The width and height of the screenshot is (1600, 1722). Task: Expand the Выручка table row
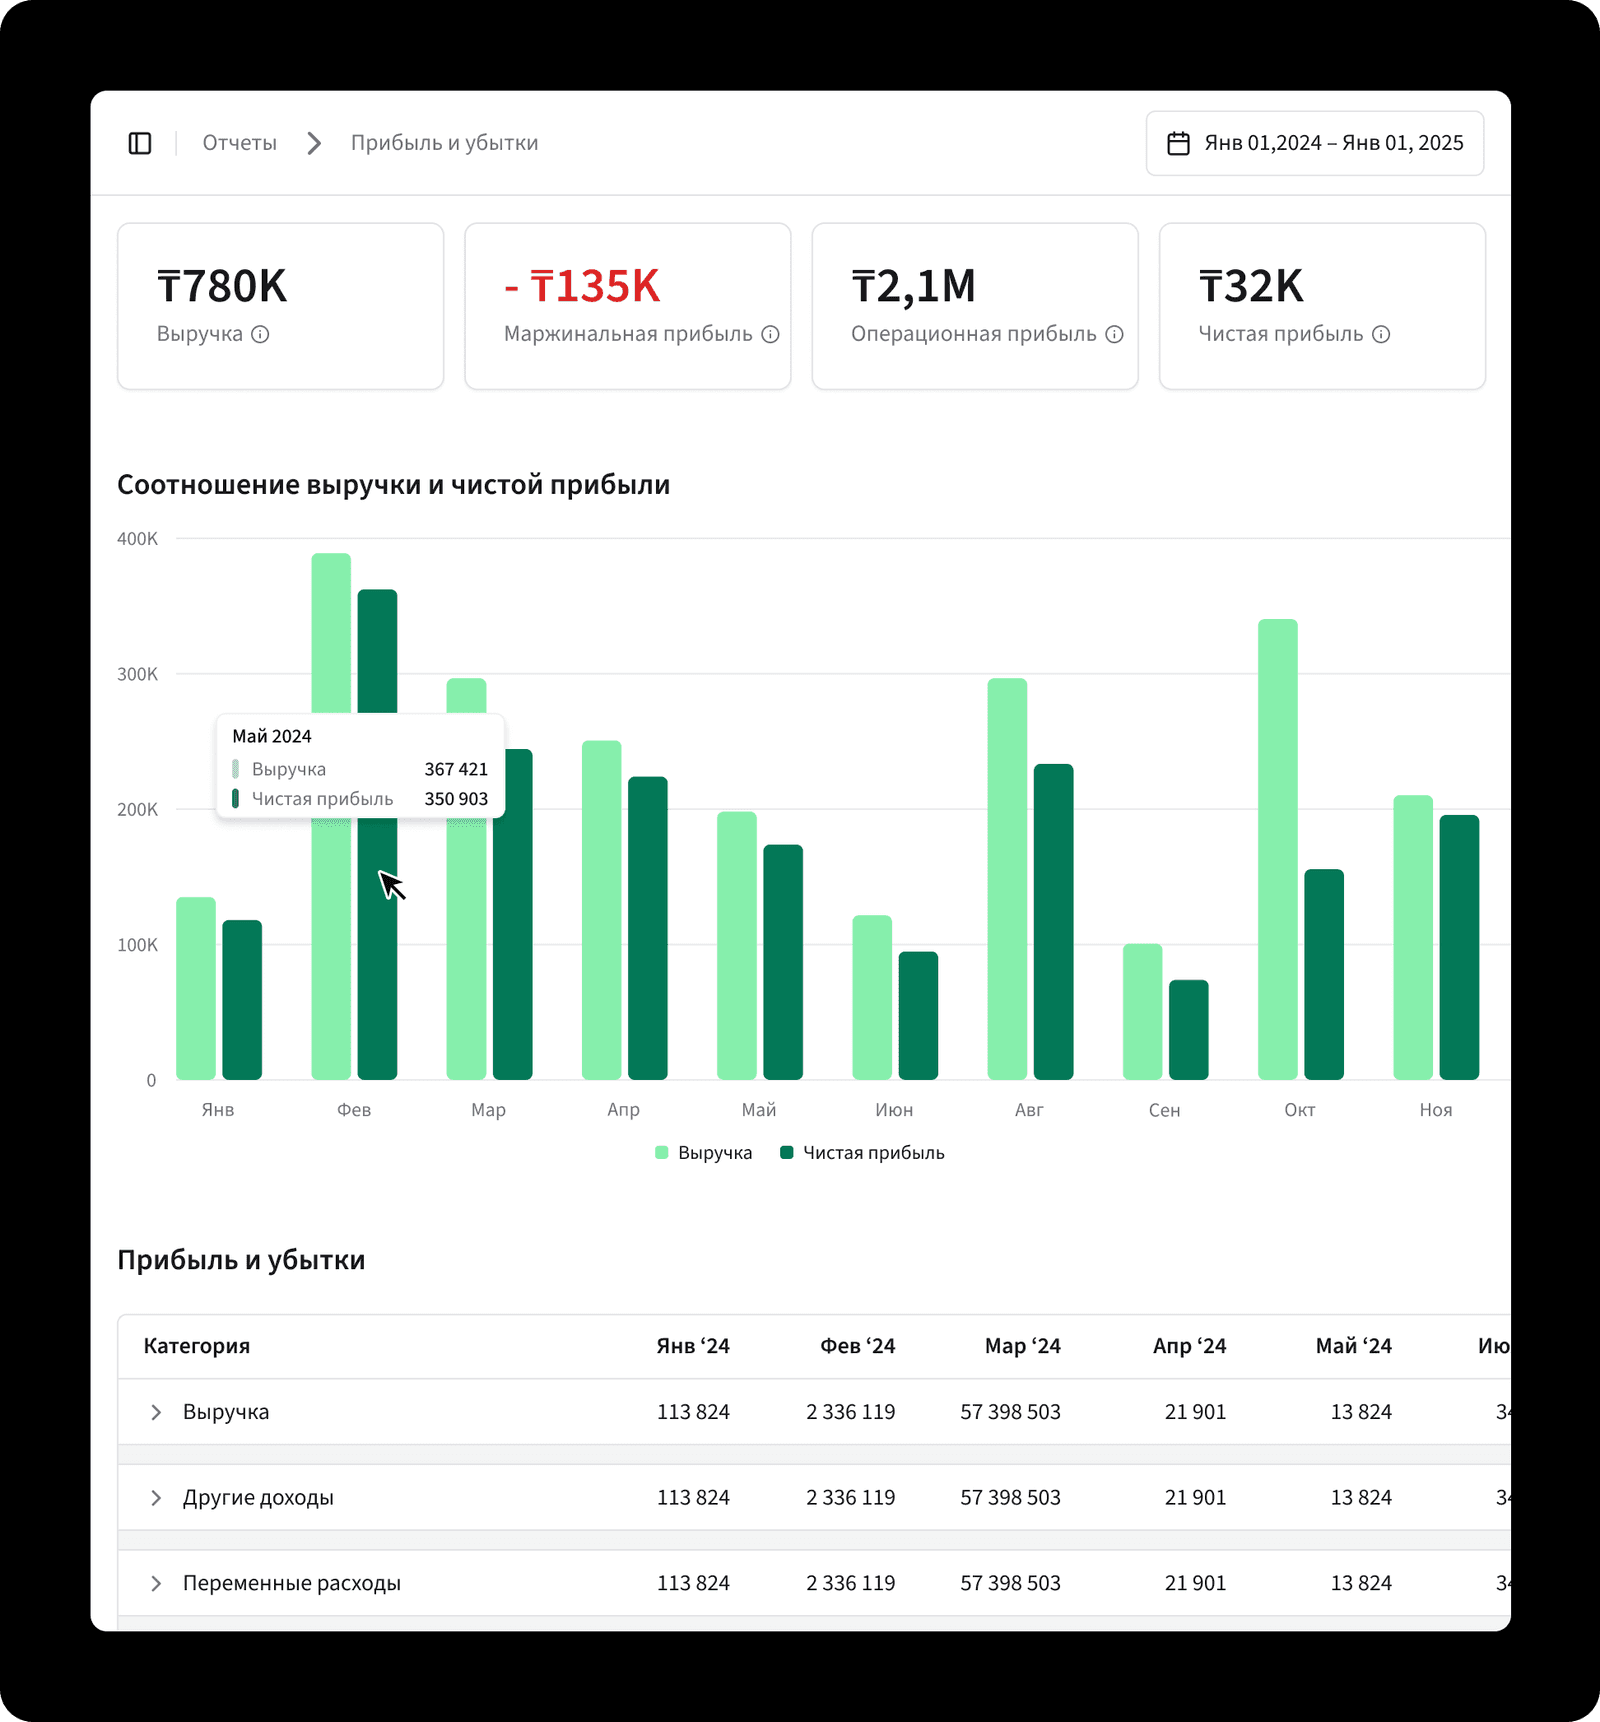156,1412
